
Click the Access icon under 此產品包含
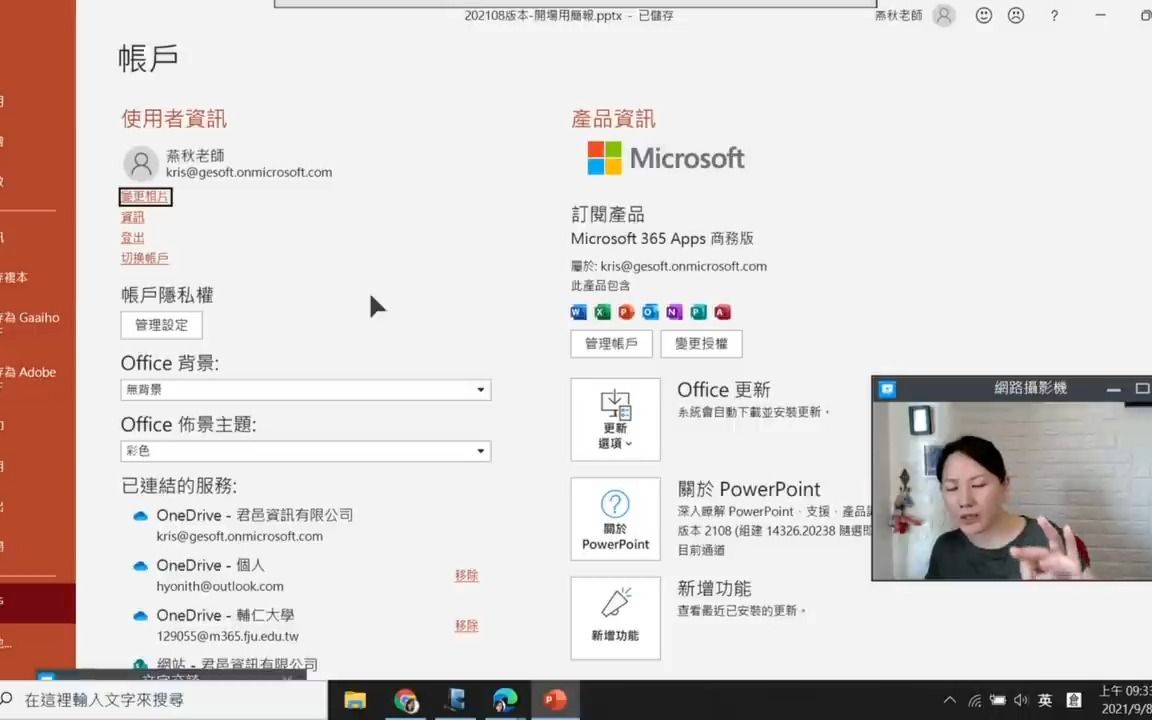click(722, 312)
